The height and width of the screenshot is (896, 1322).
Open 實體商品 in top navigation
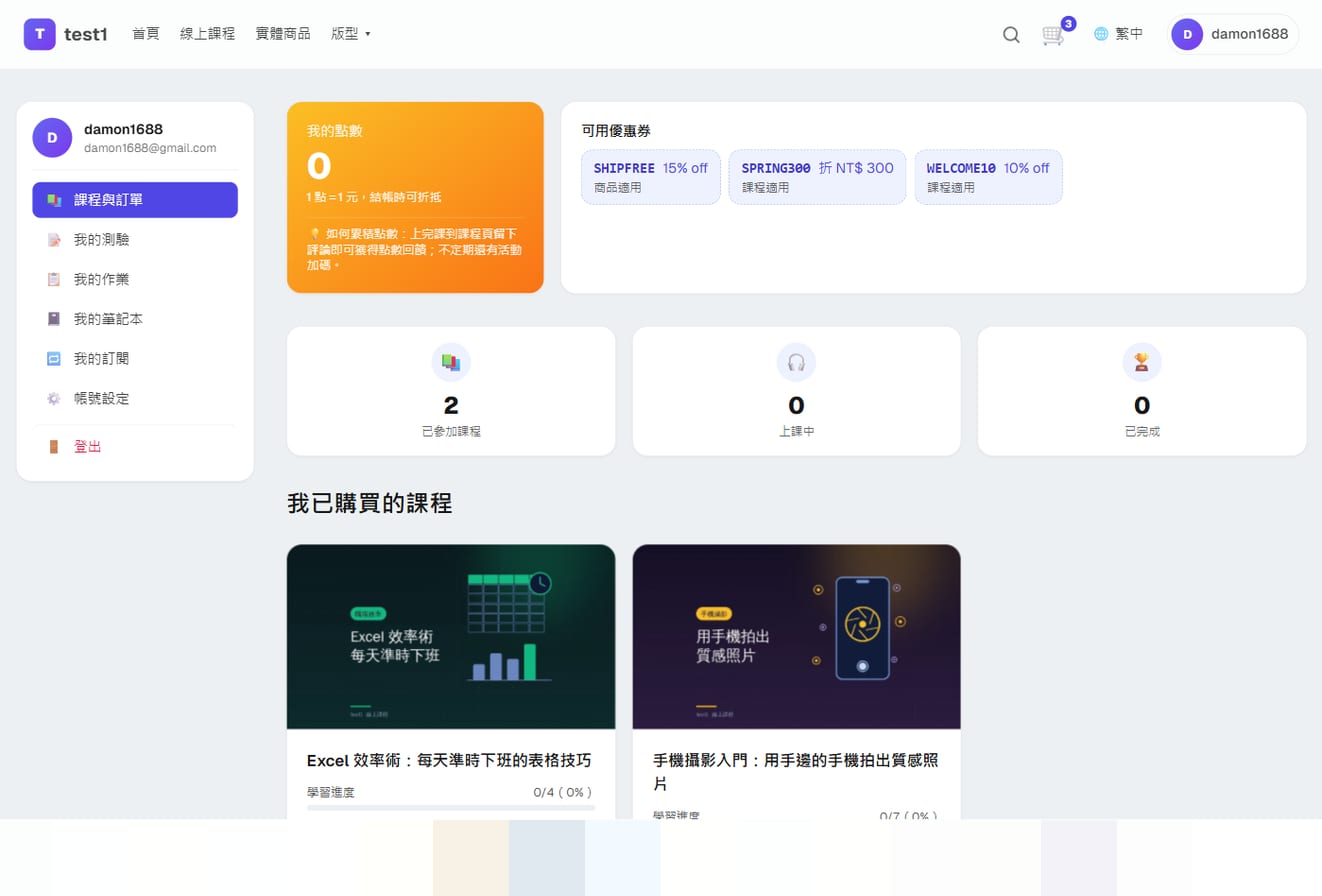tap(283, 34)
